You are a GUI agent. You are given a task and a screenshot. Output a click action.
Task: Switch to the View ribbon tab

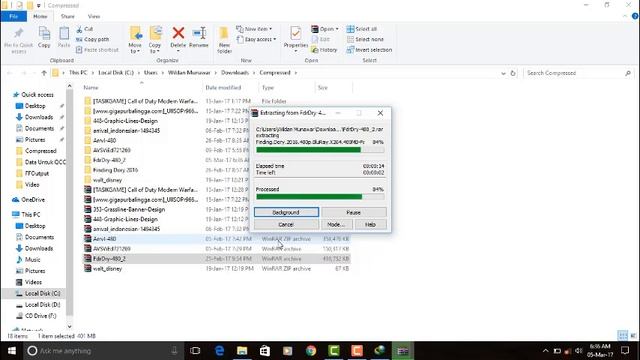point(94,16)
